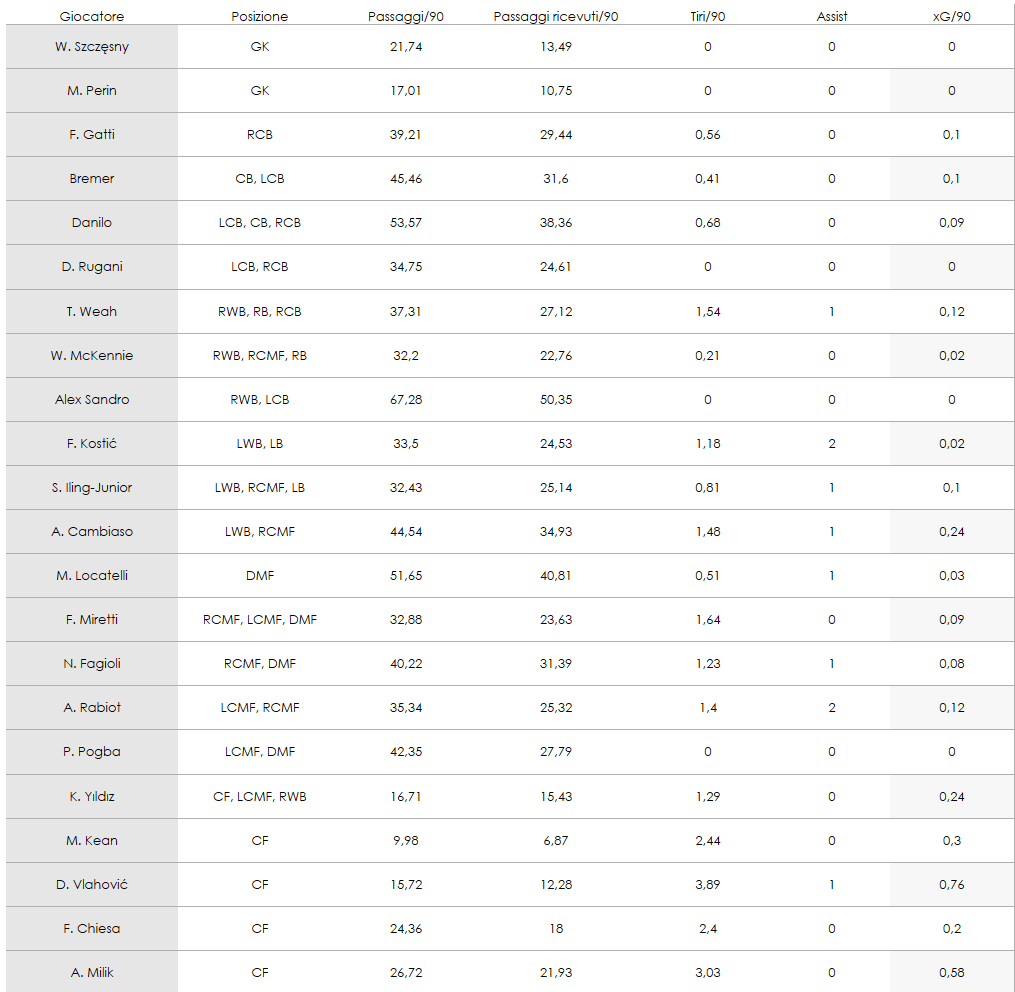Click the 67,28 passes value cell
1015x992 pixels.
click(406, 400)
